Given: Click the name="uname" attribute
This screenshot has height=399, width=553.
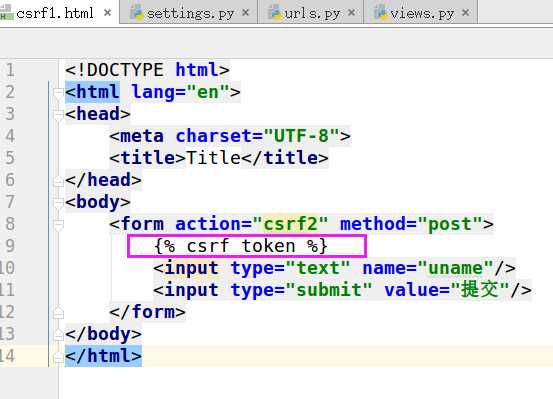Looking at the screenshot, I should tap(428, 268).
